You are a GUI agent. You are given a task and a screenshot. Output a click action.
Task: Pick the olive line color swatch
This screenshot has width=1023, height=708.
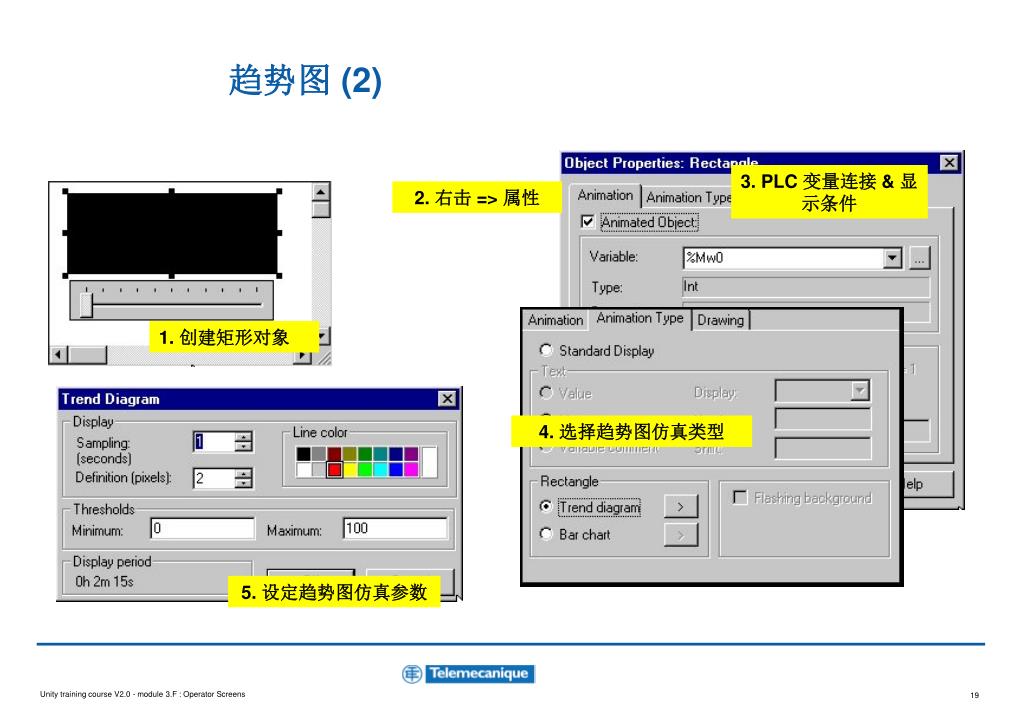349,454
